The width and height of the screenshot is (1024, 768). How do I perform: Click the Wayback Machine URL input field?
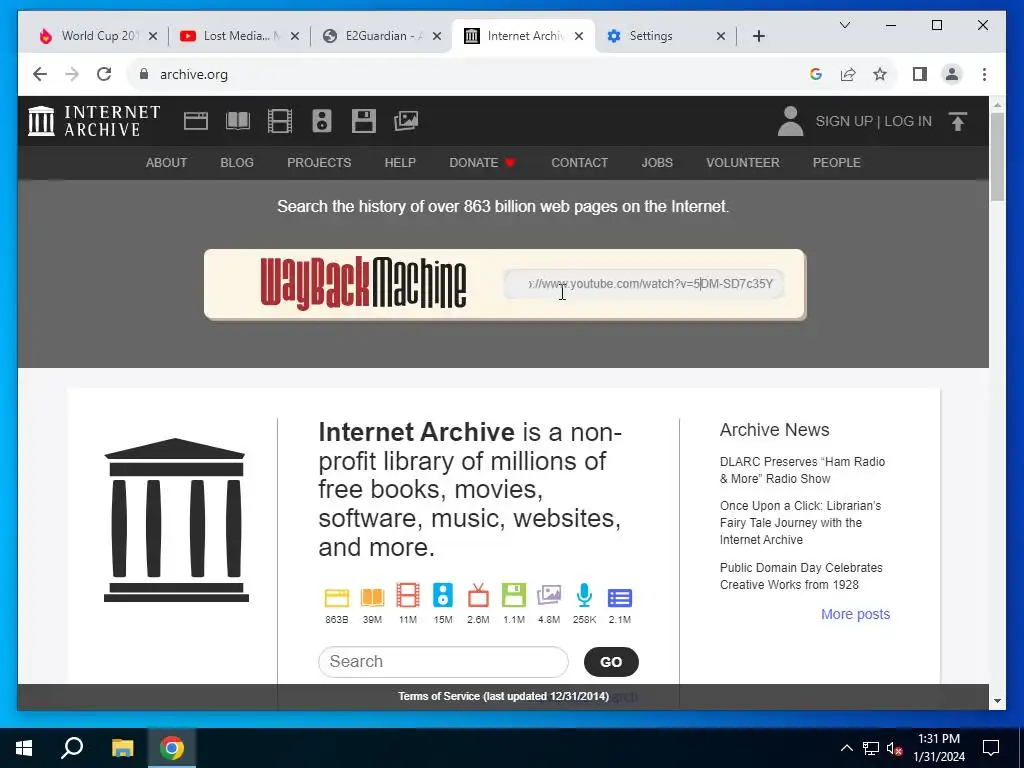coord(644,284)
